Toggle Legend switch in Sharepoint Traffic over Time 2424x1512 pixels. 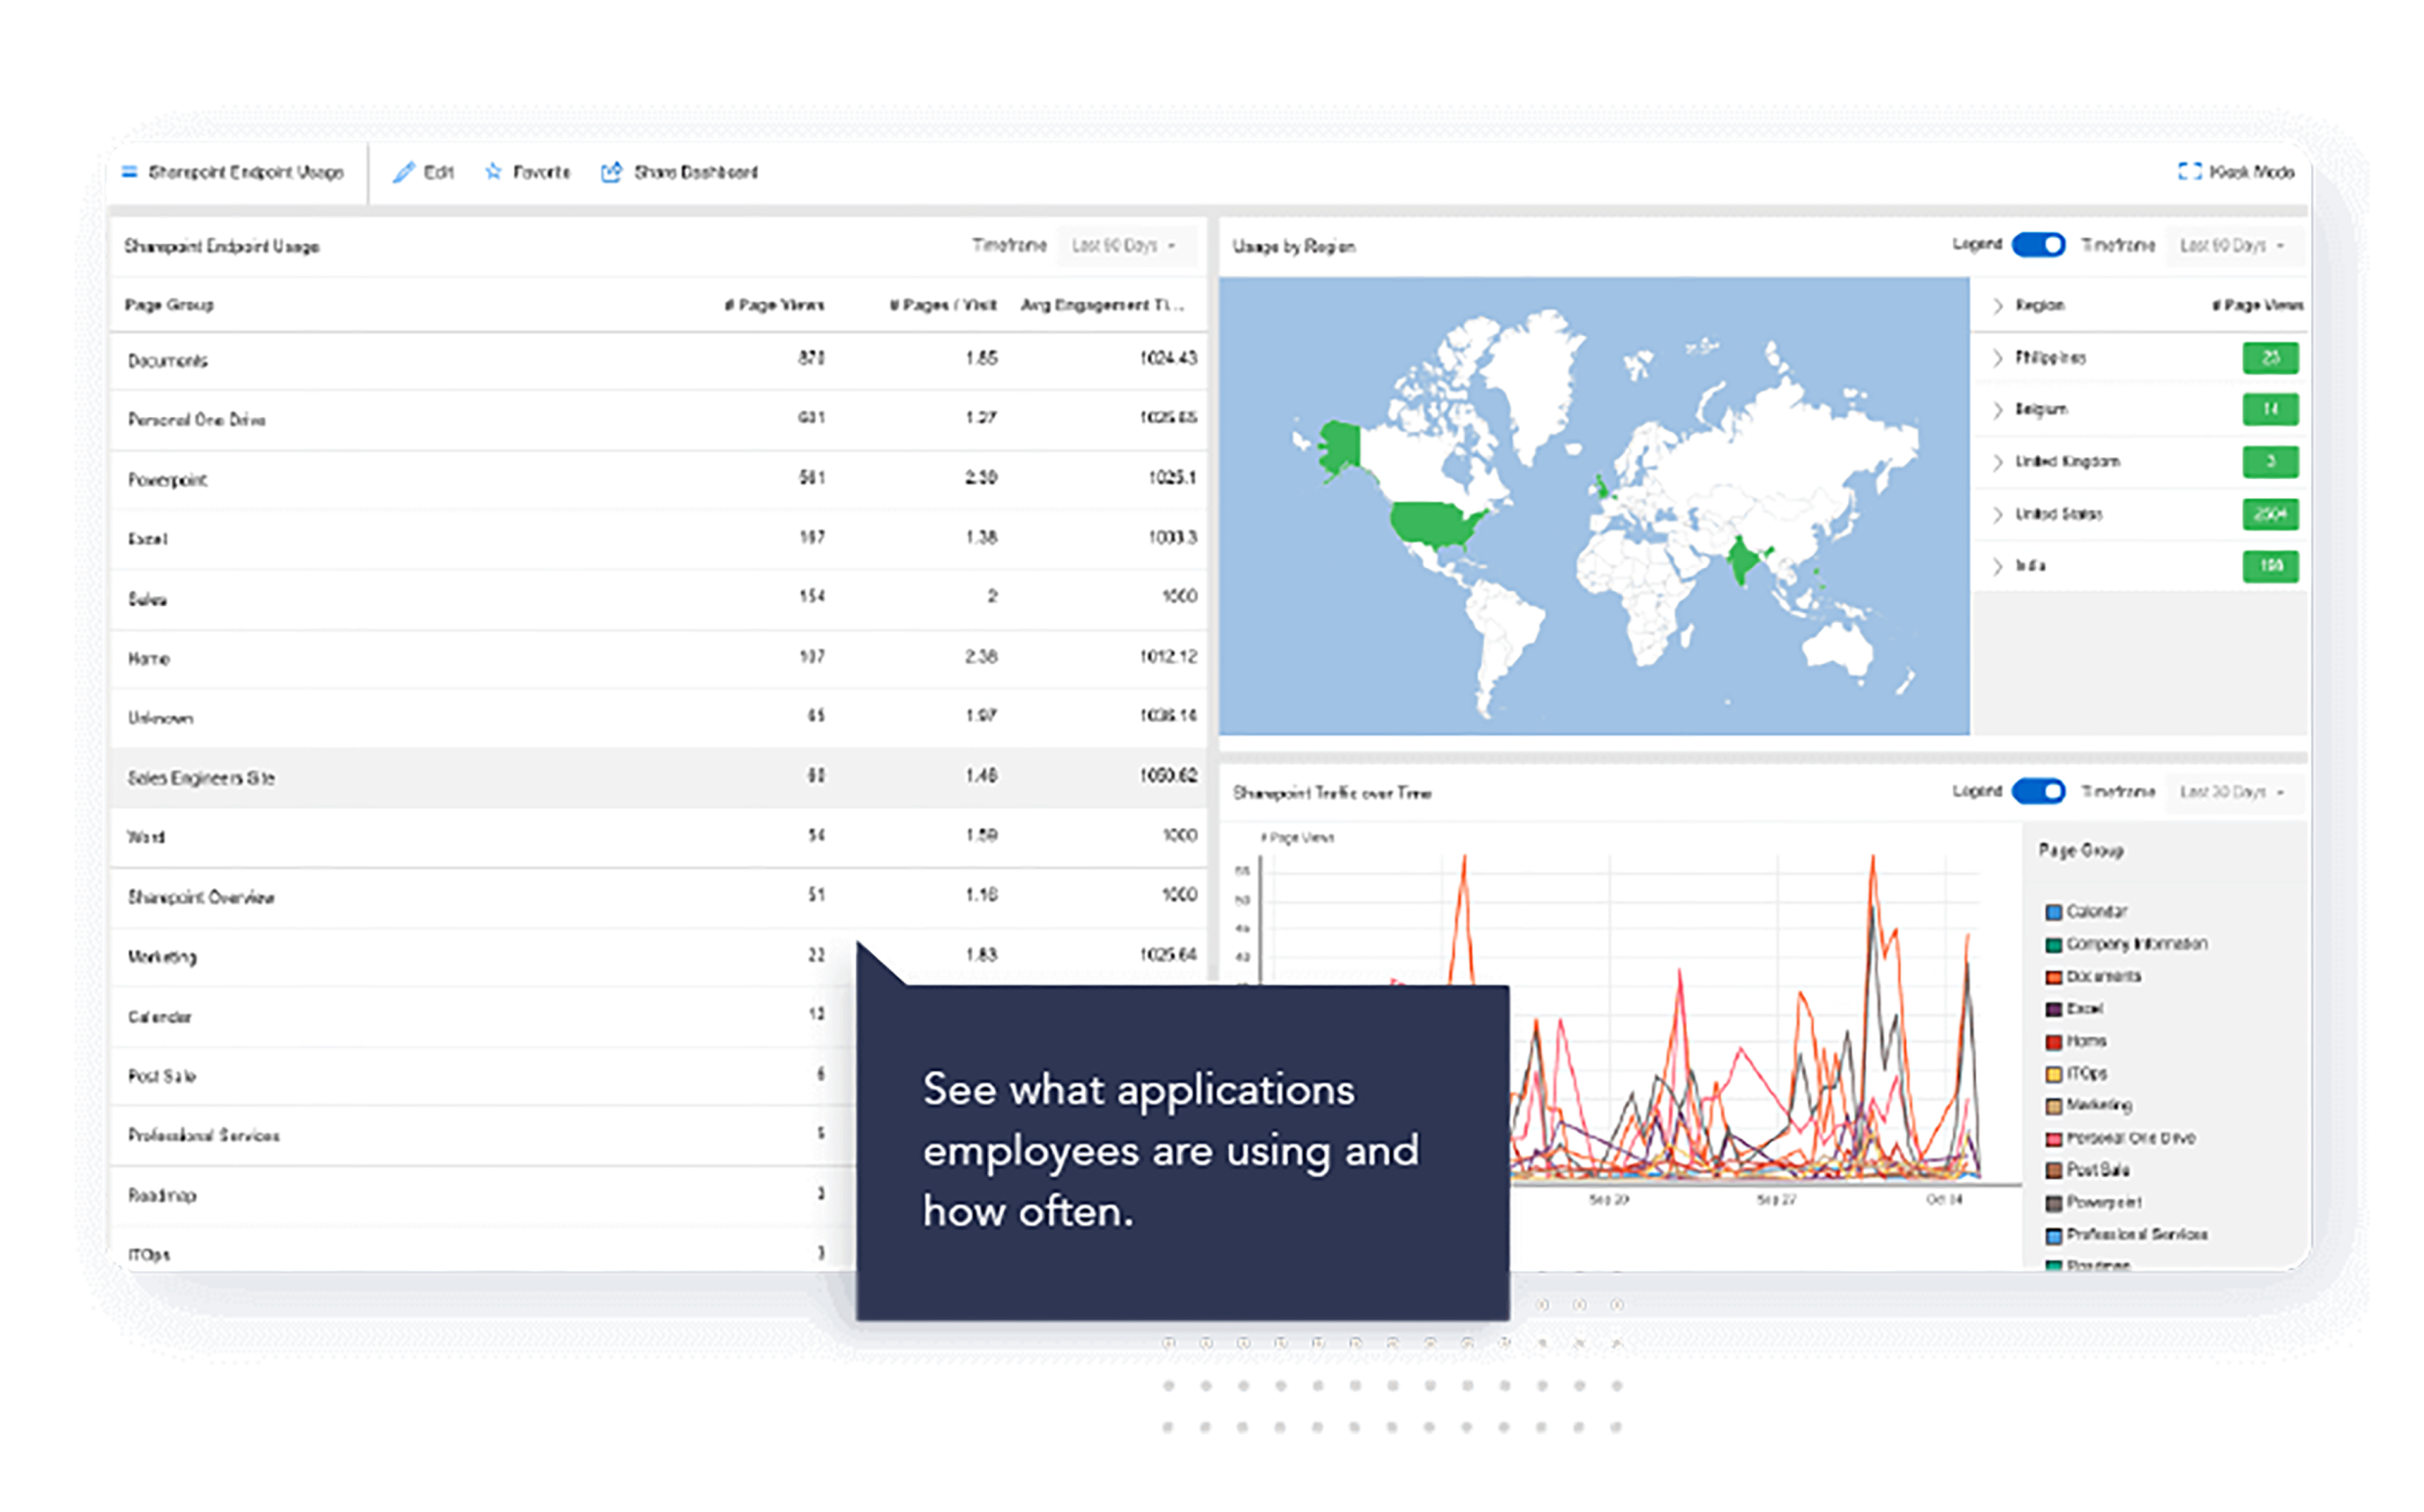2038,791
